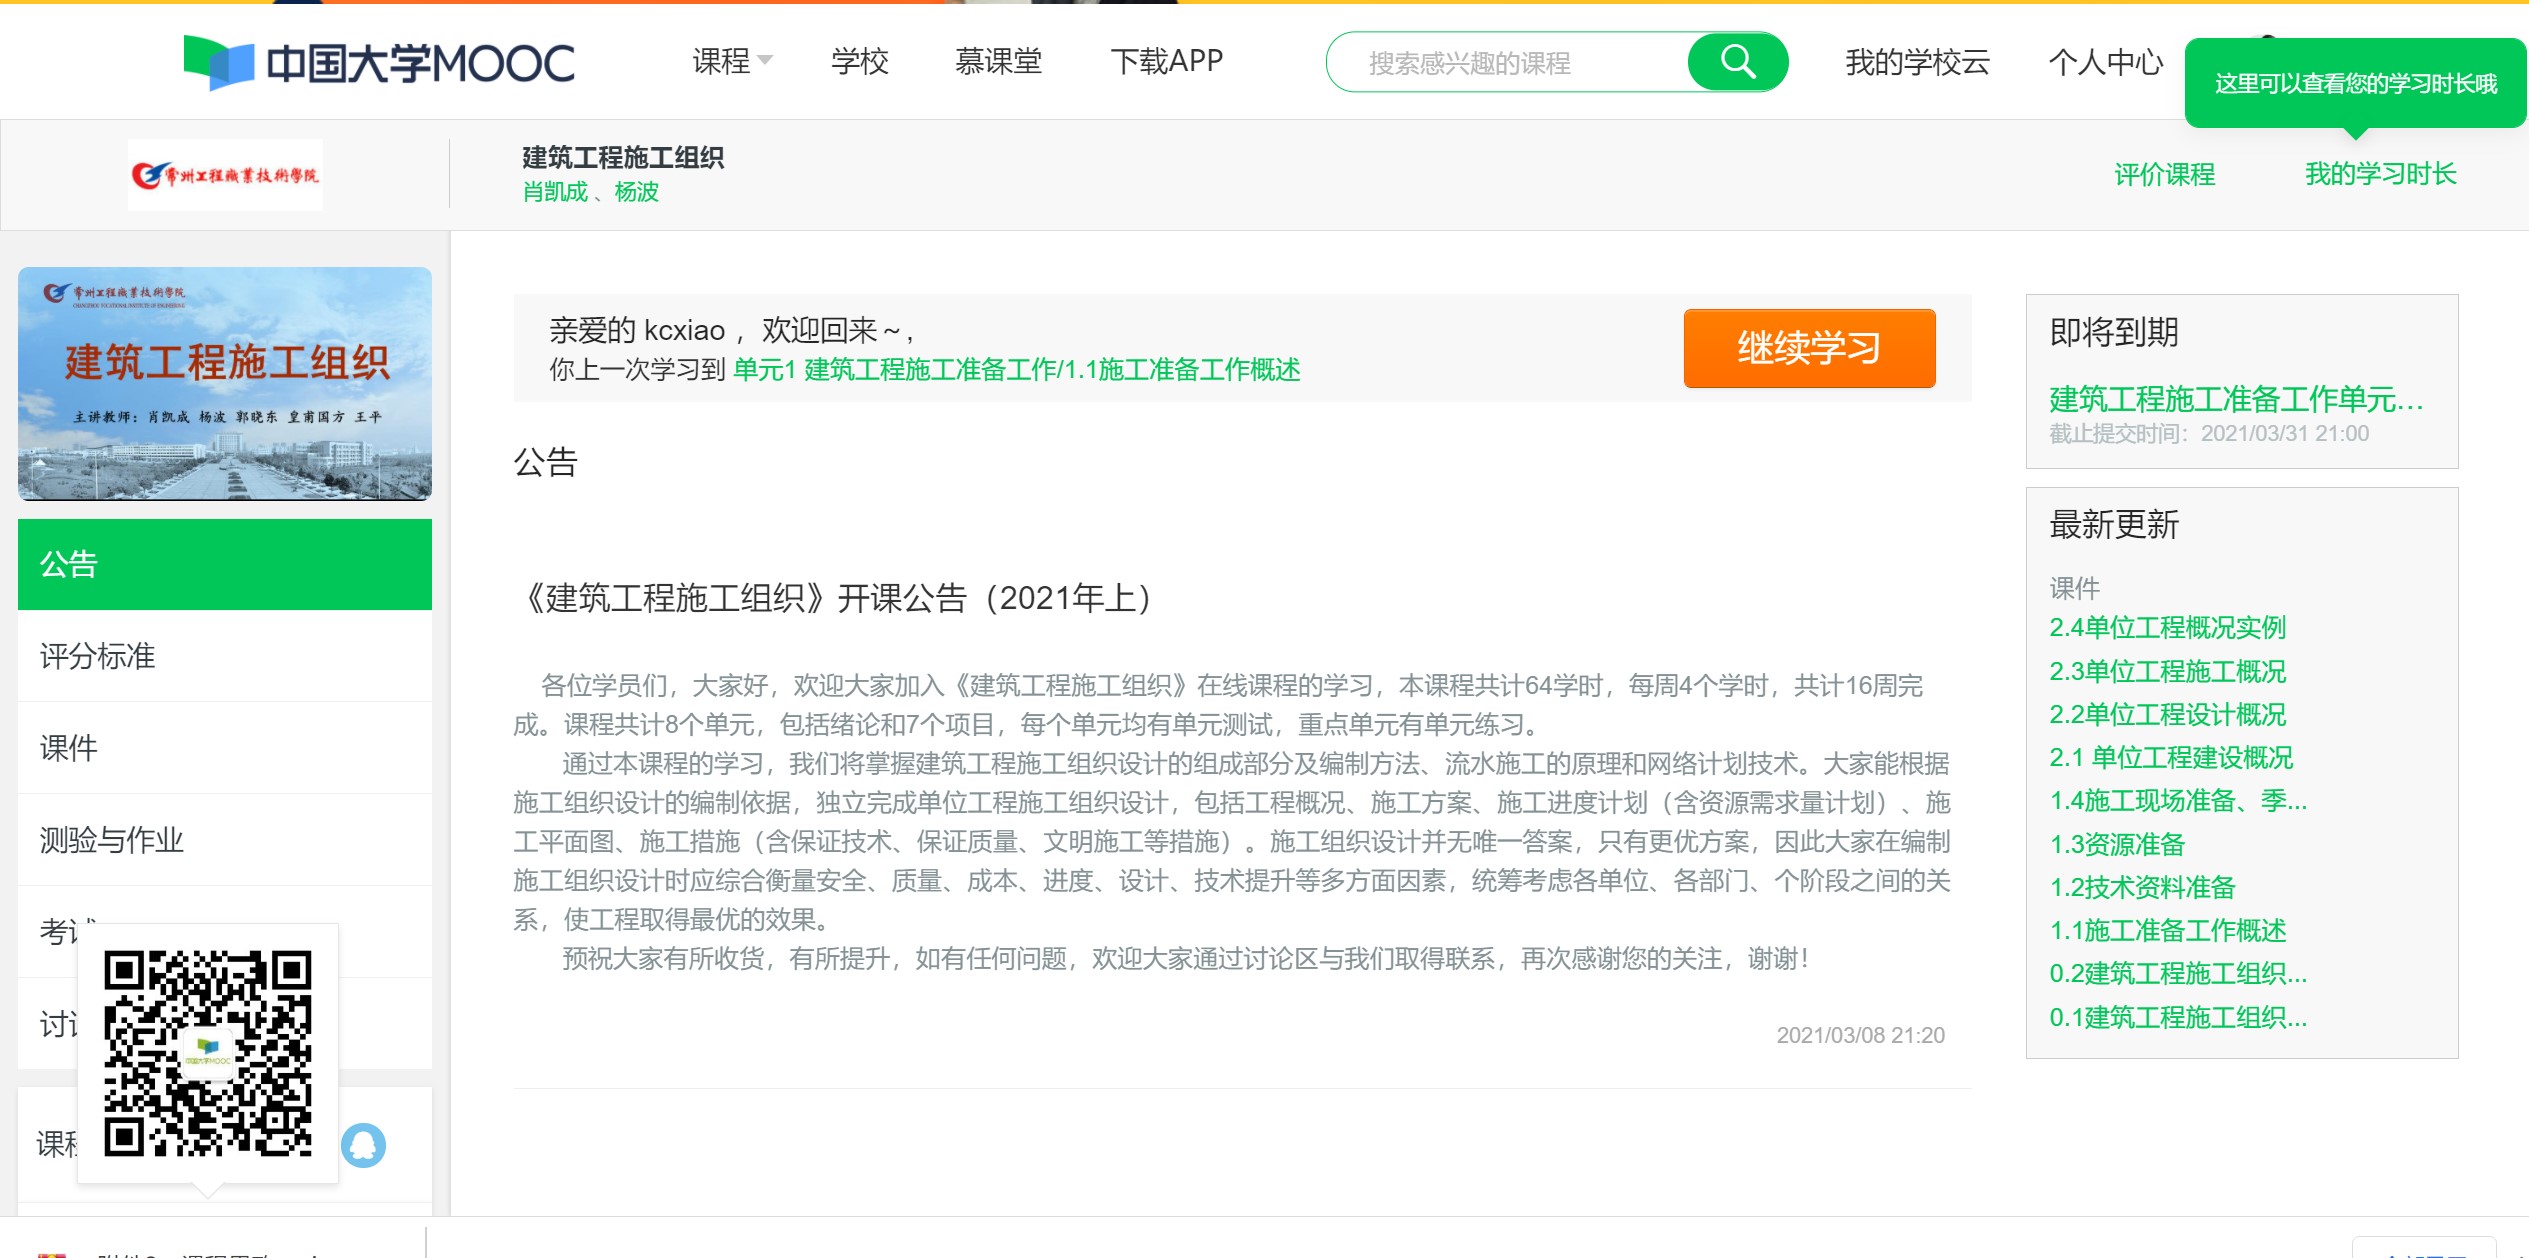The width and height of the screenshot is (2529, 1258).
Task: Click the school logo in course header
Action: [x=225, y=175]
